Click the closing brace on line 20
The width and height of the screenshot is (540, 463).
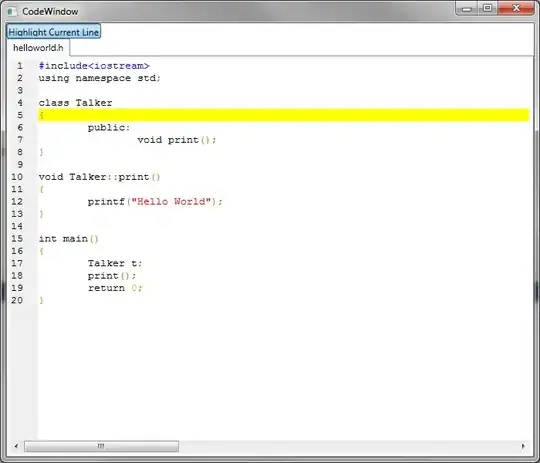[x=41, y=300]
